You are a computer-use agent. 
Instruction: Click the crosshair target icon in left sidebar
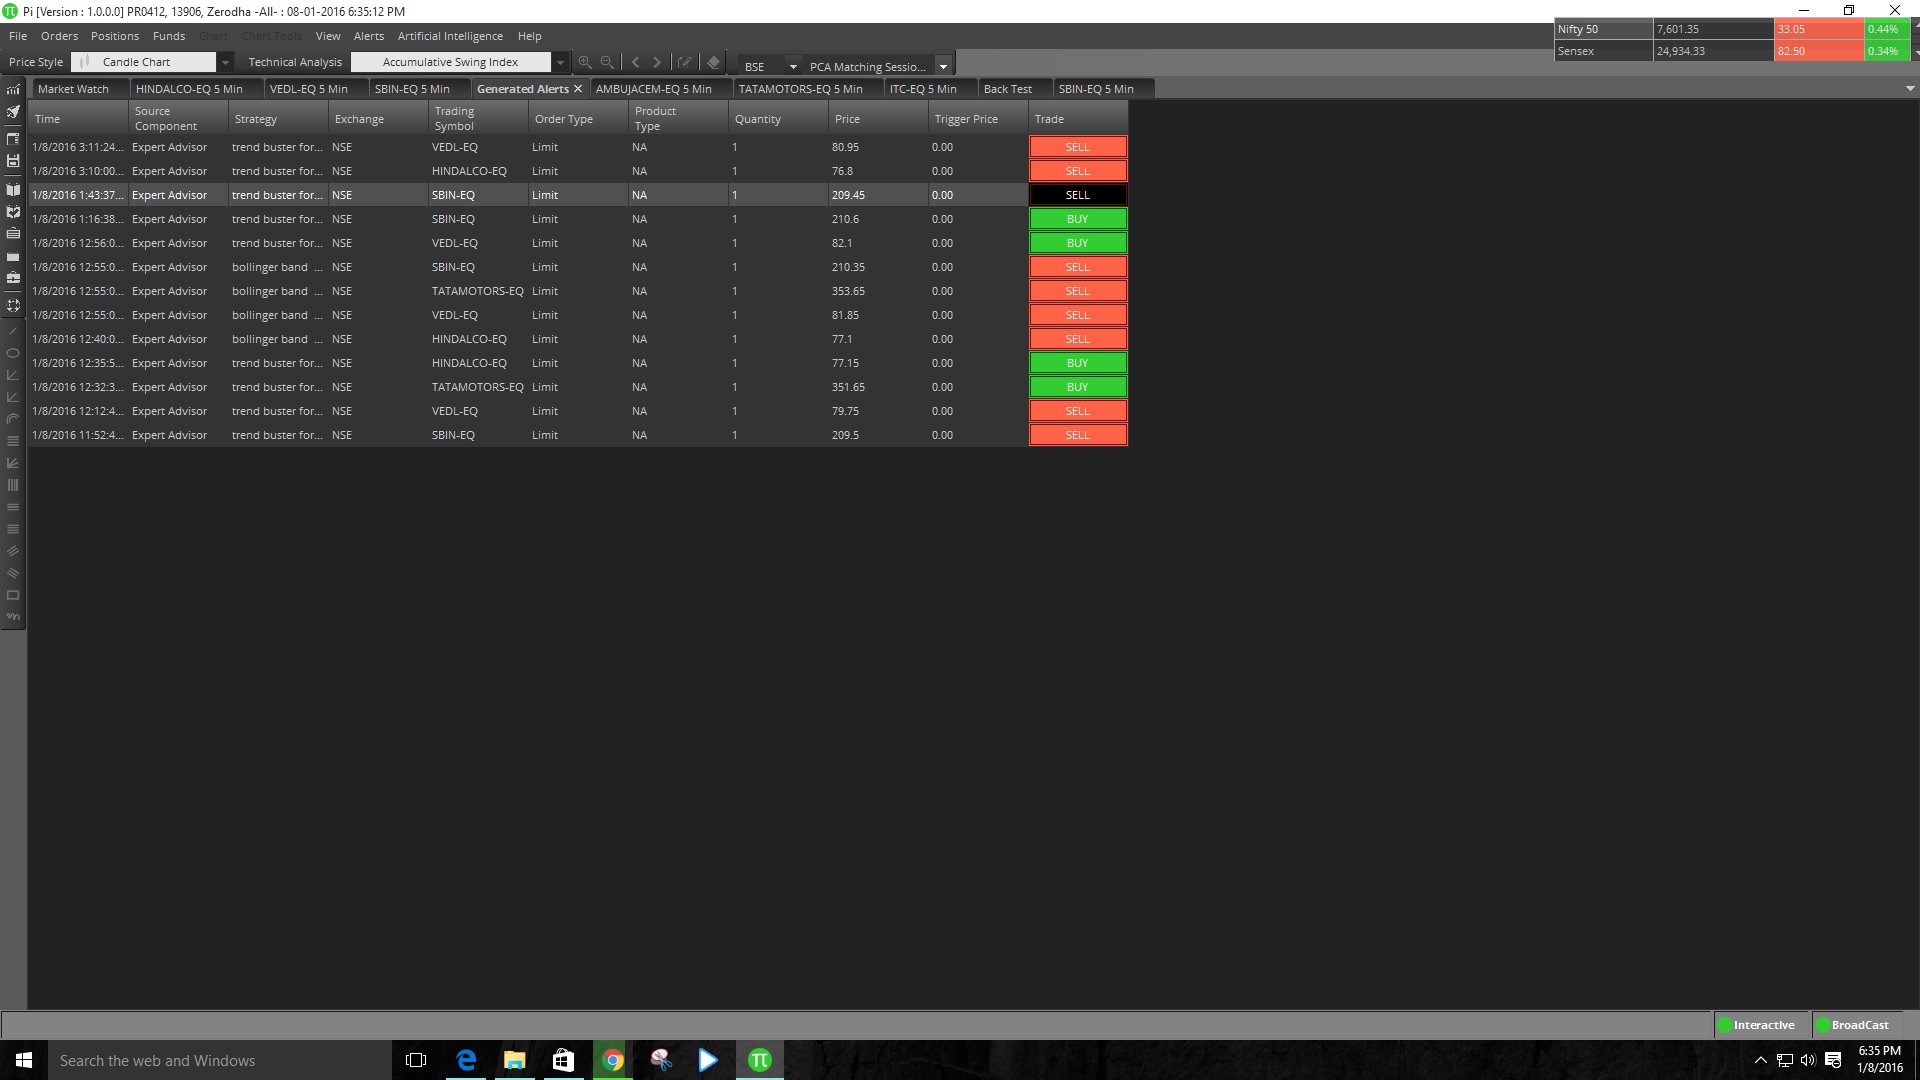13,305
